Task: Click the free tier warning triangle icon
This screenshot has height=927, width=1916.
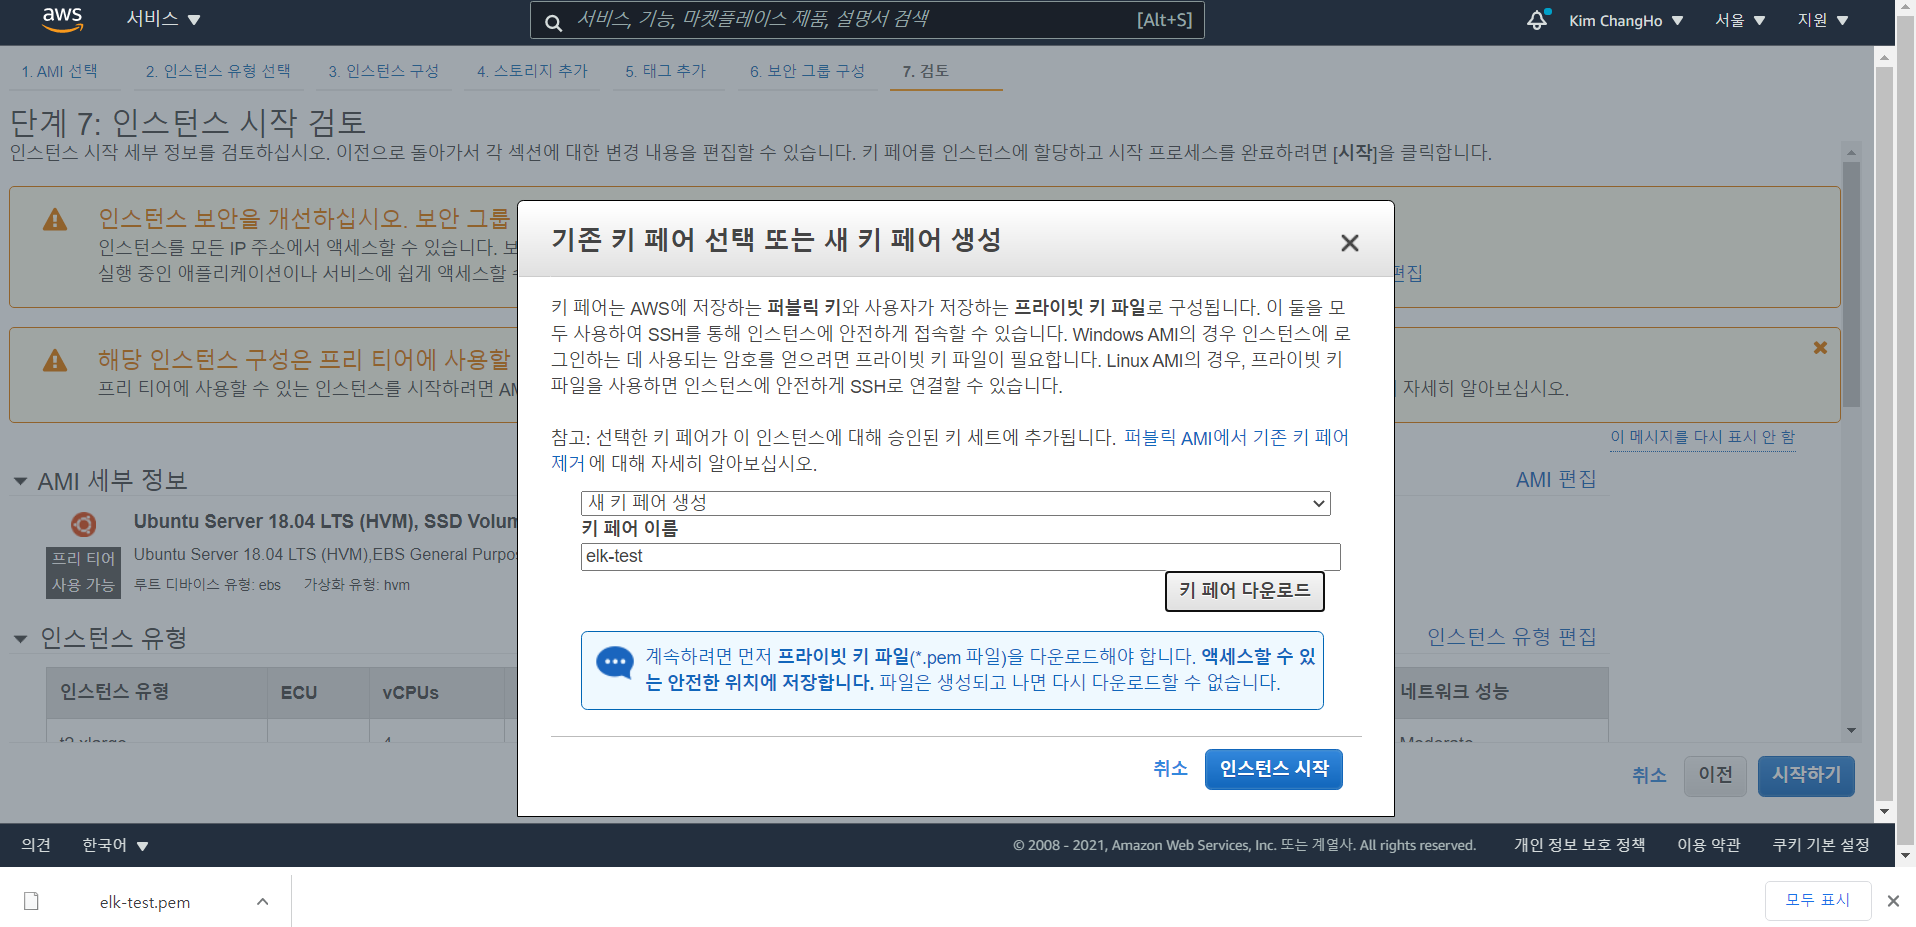Action: (x=55, y=361)
